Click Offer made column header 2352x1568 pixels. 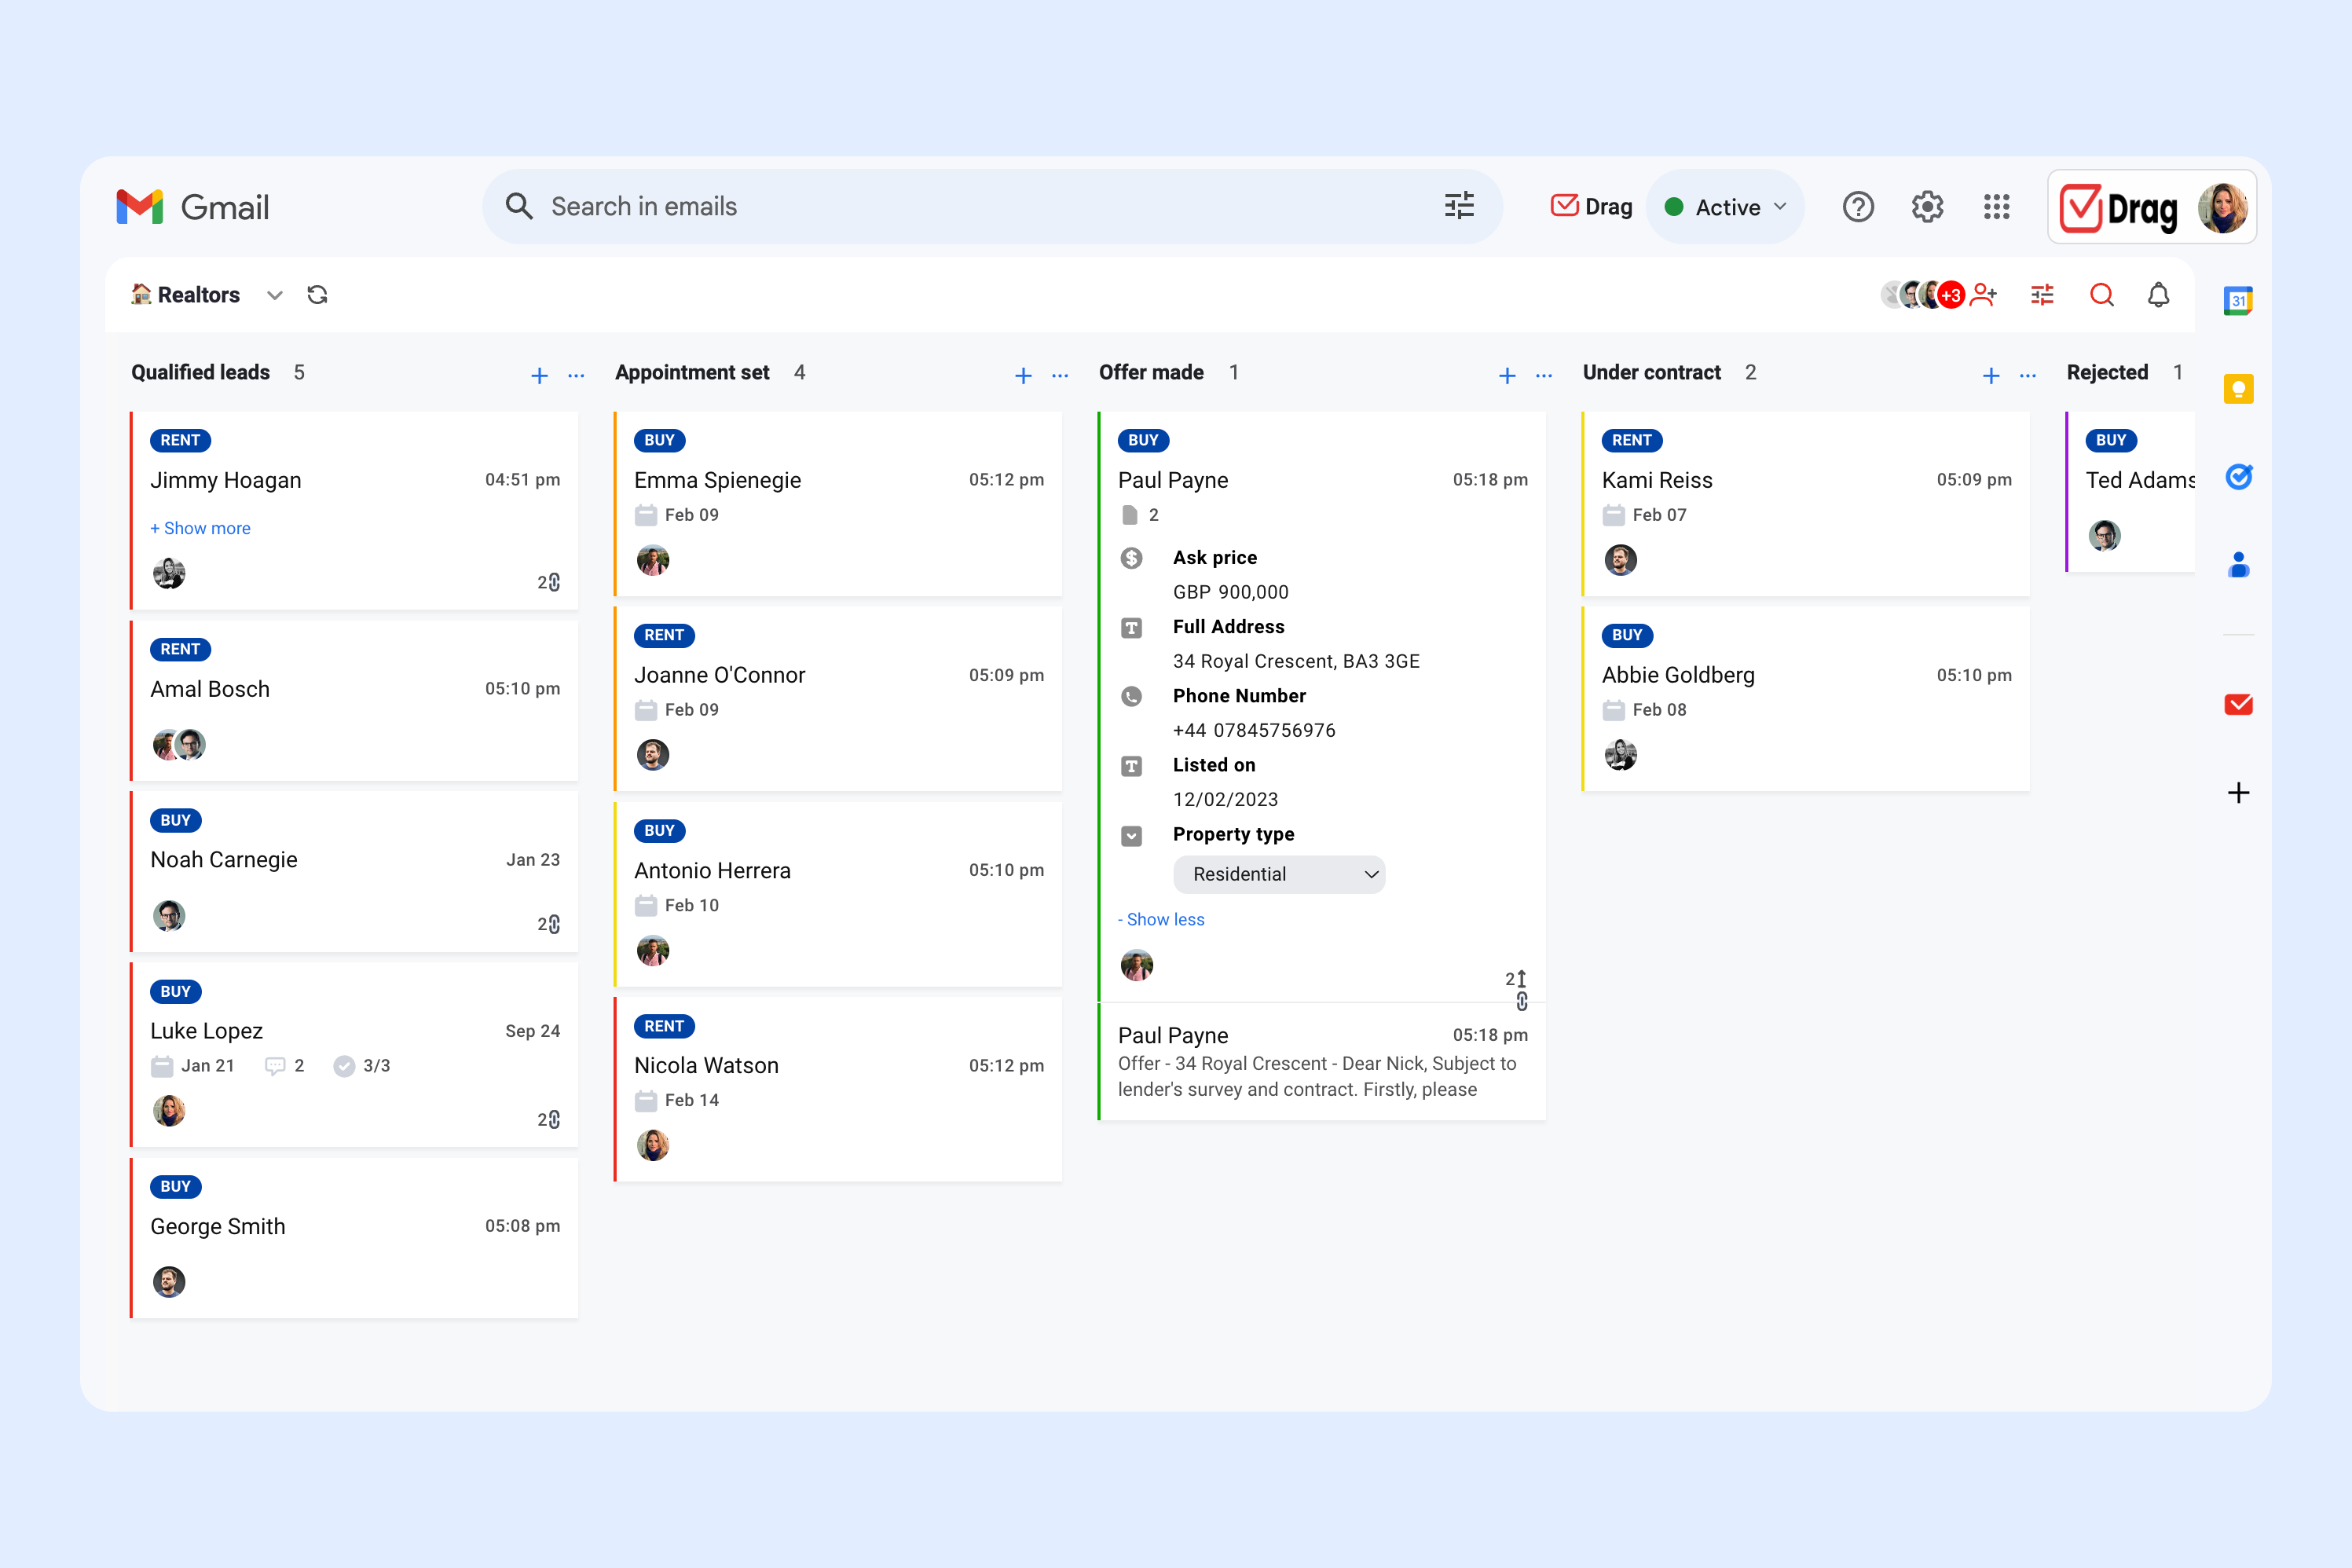1151,373
